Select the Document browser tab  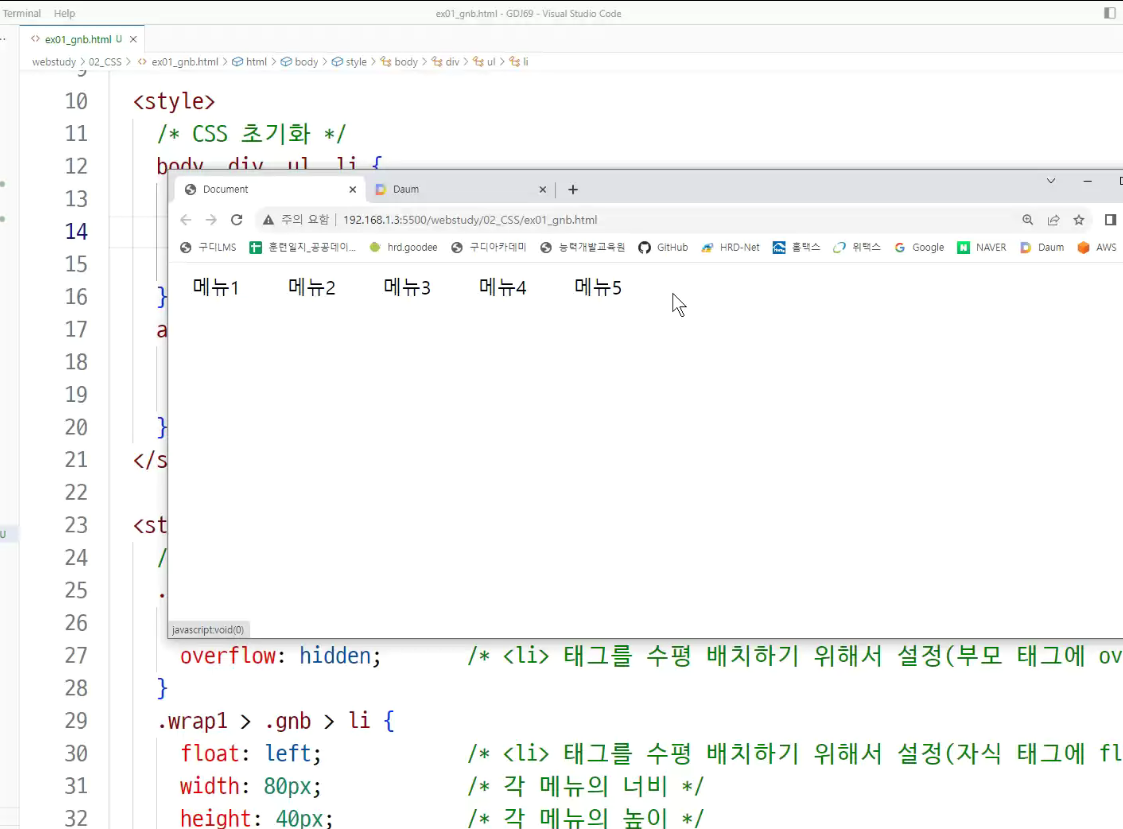(x=271, y=190)
